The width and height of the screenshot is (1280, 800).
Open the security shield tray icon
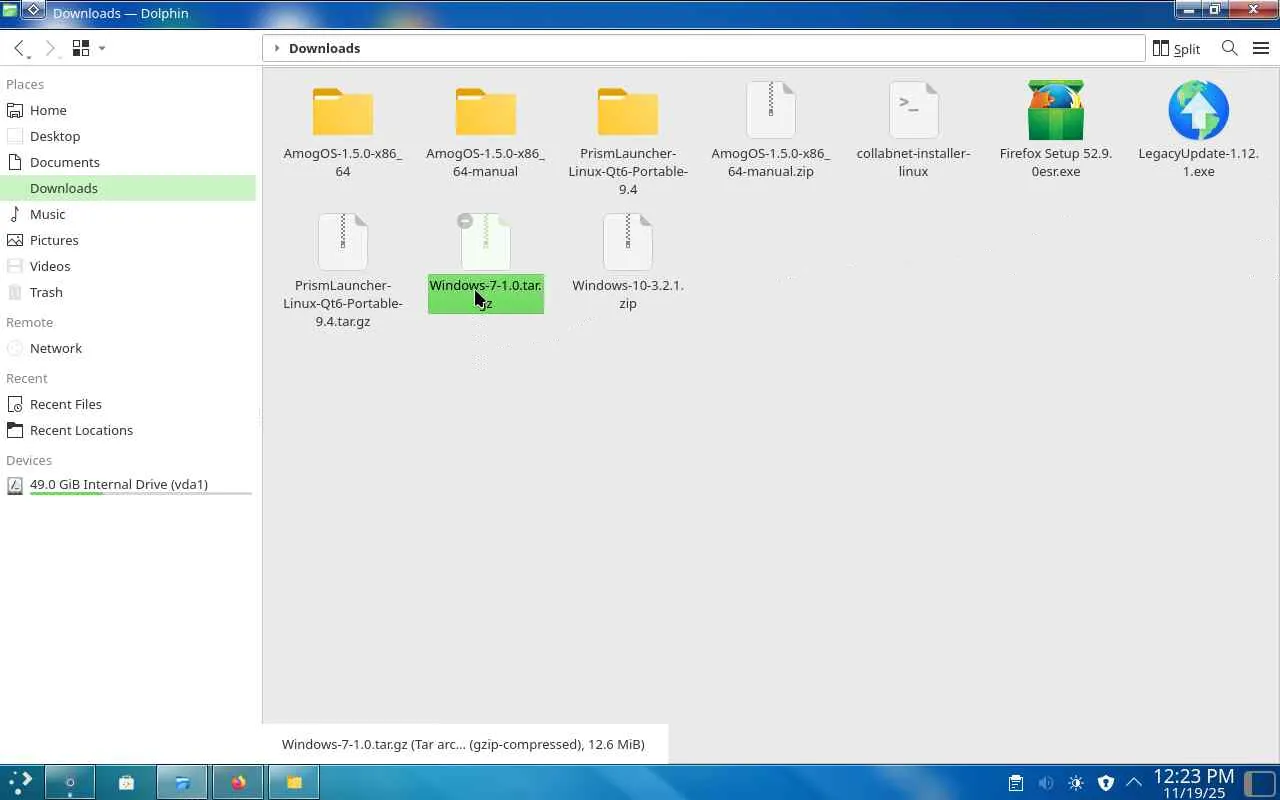coord(1105,783)
